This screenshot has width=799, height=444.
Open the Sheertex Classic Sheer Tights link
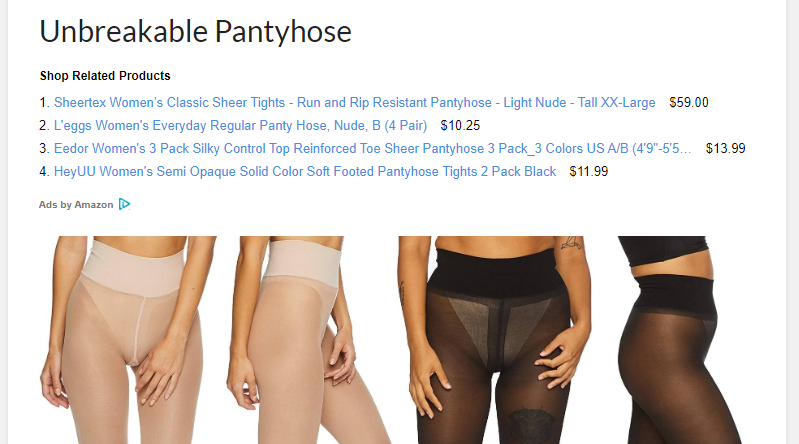[x=355, y=102]
